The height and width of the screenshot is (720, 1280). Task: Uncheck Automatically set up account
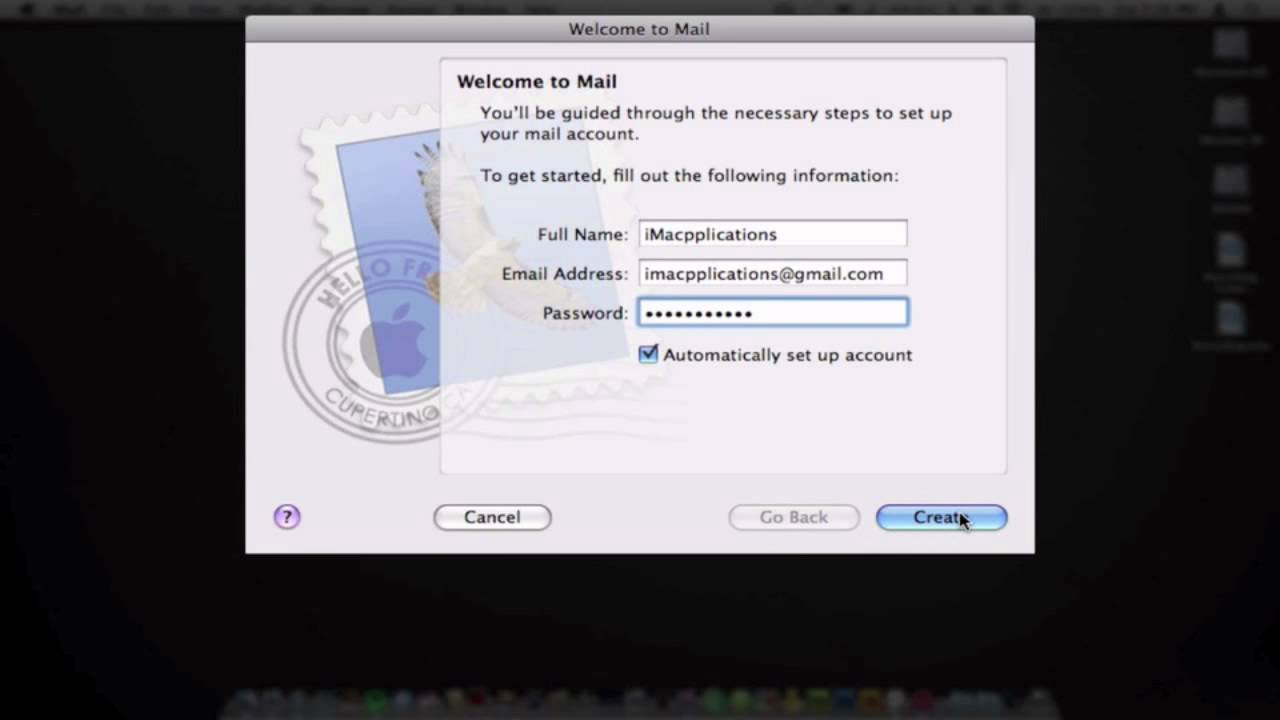click(x=648, y=354)
